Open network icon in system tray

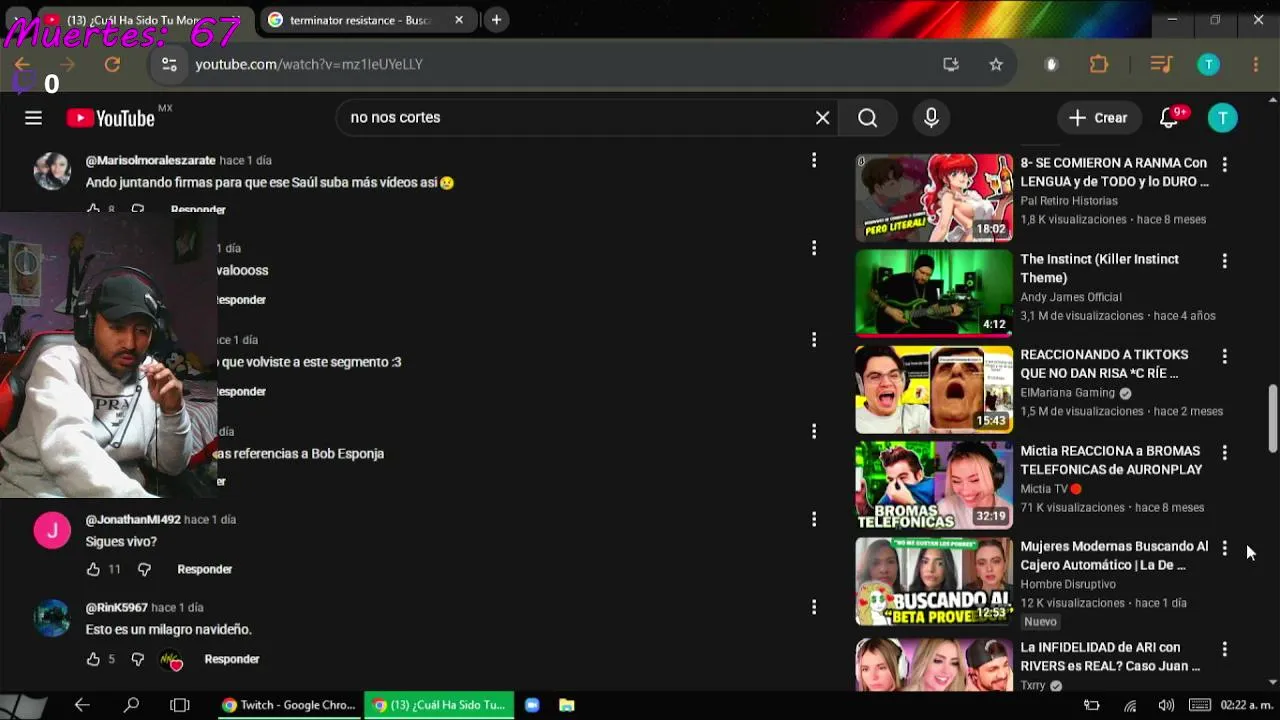(x=1130, y=705)
